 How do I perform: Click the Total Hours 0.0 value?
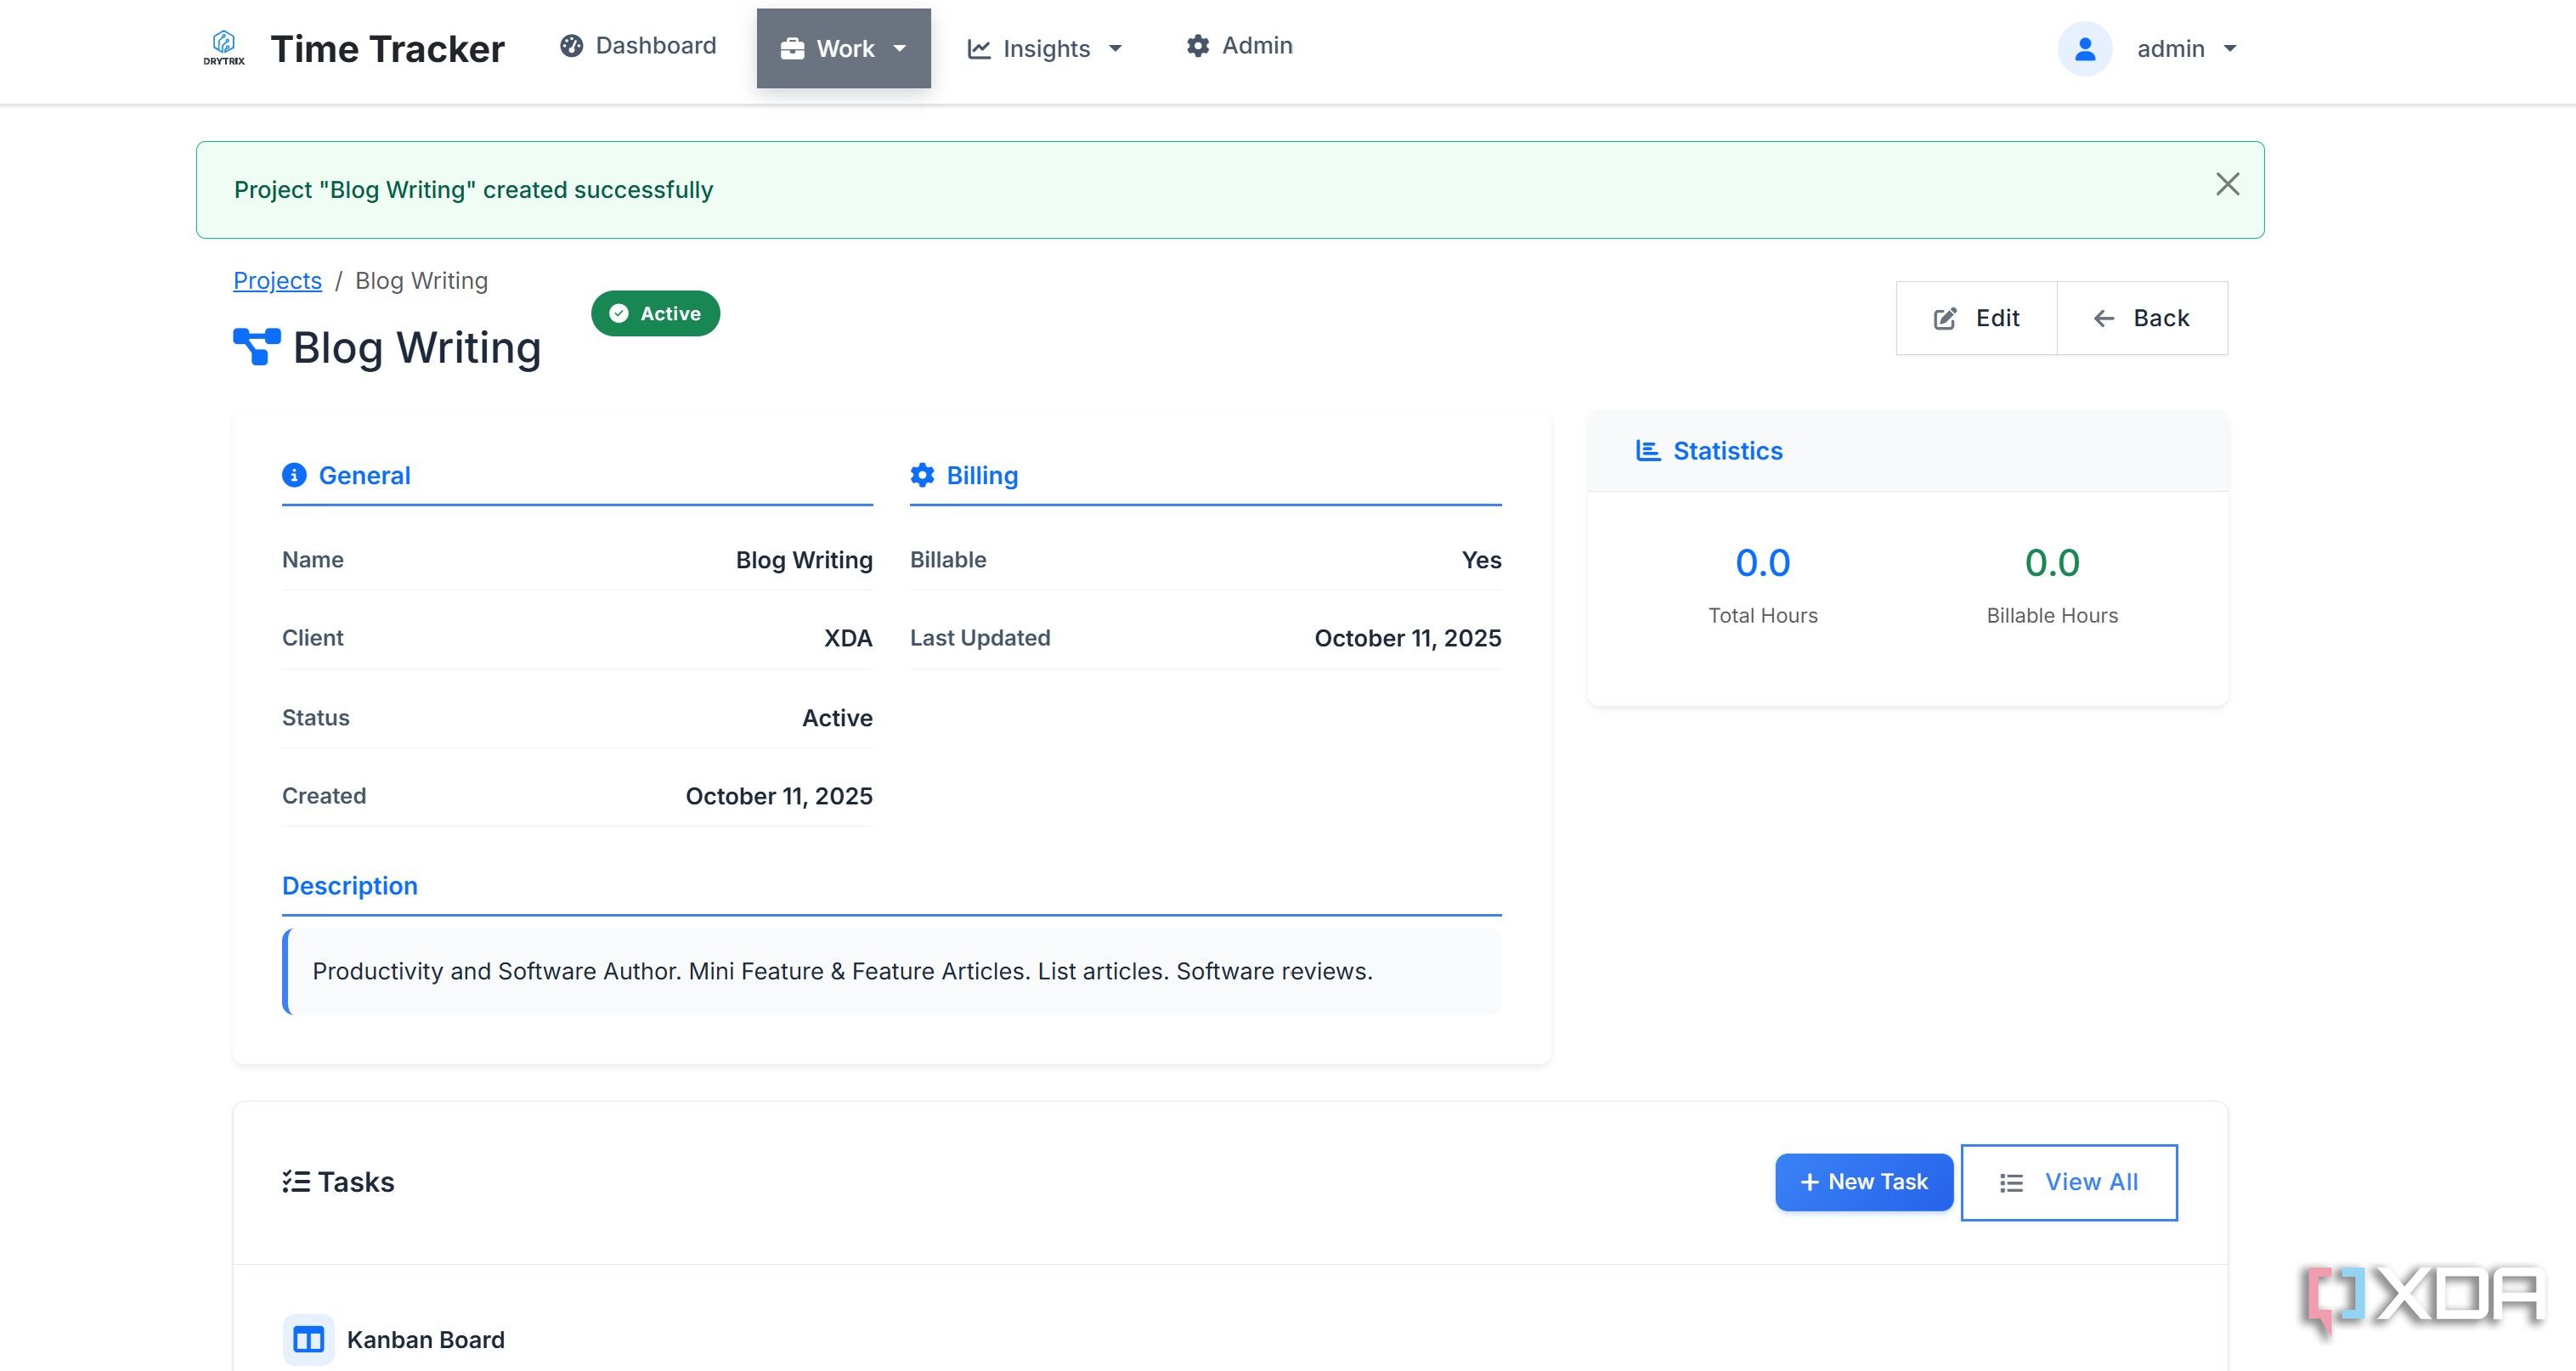click(1763, 563)
